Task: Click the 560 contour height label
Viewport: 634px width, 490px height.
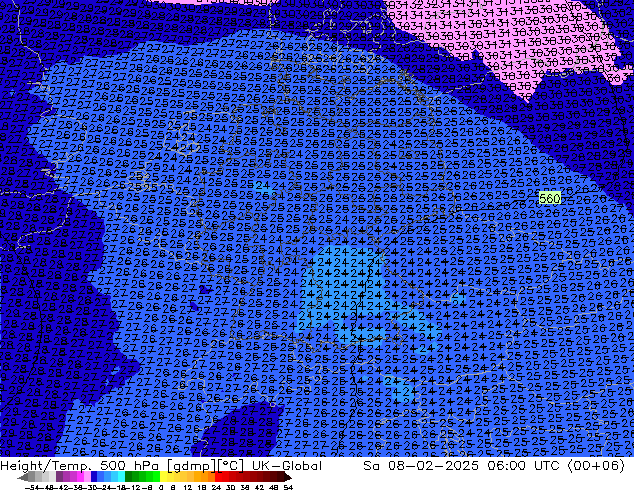Action: pos(549,198)
